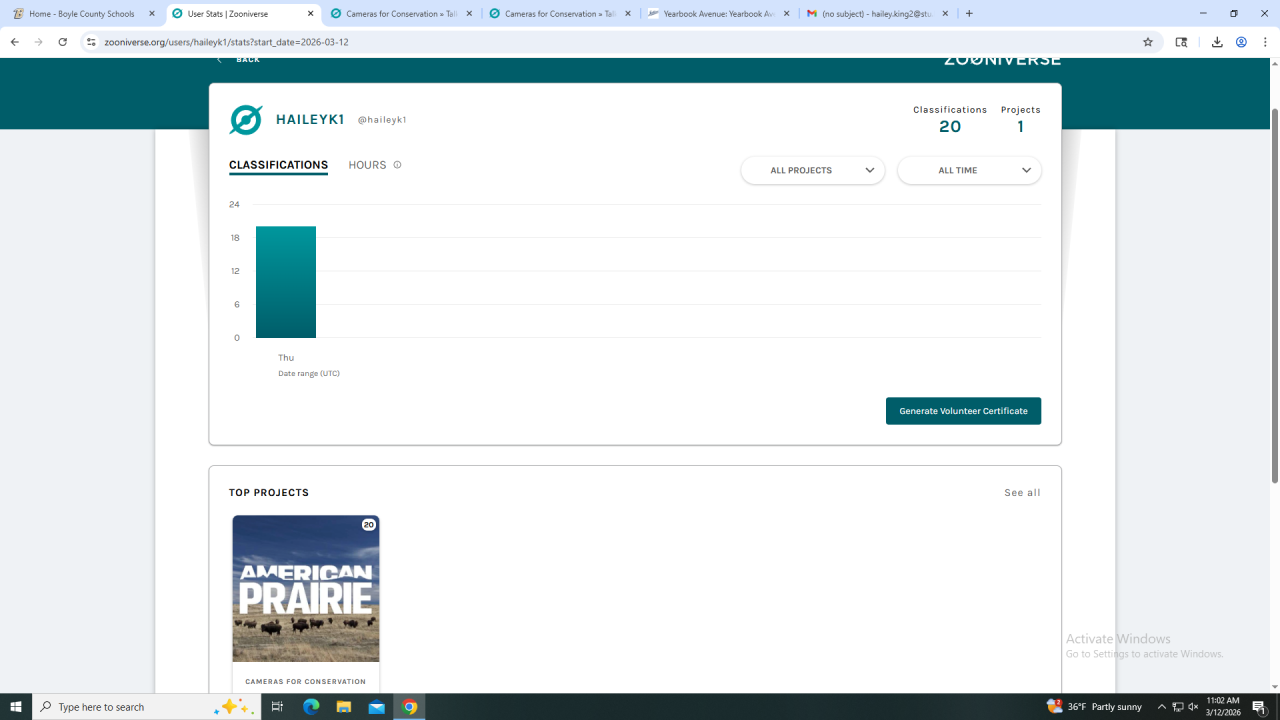Viewport: 1280px width, 720px height.
Task: Open the browser side panel icon
Action: pyautogui.click(x=1181, y=42)
